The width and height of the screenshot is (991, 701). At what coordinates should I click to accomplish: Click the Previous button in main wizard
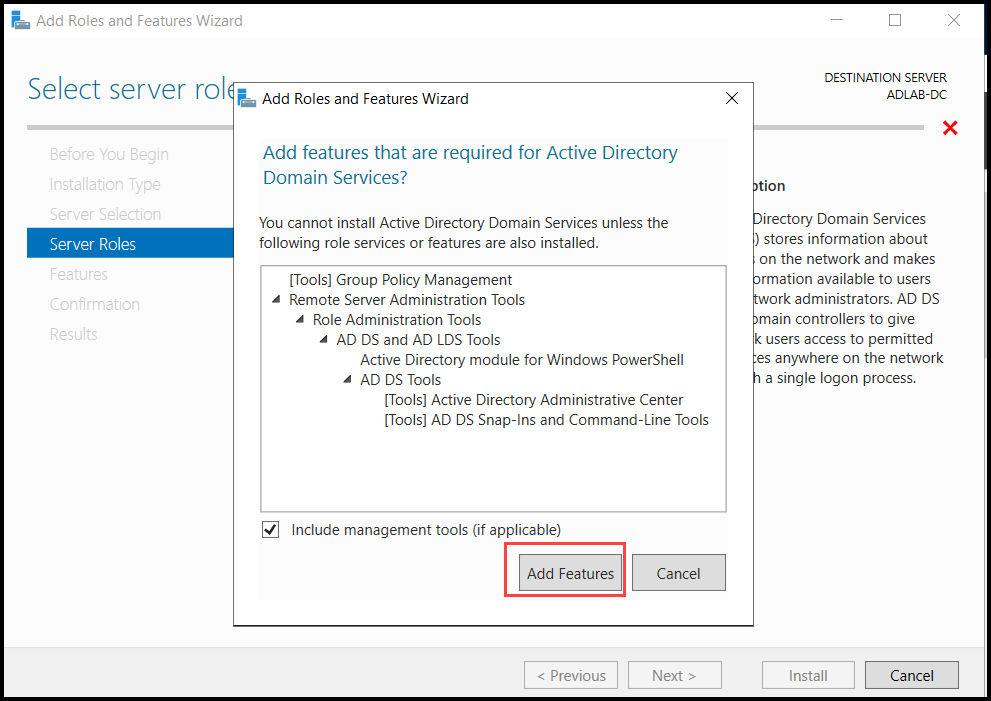571,675
